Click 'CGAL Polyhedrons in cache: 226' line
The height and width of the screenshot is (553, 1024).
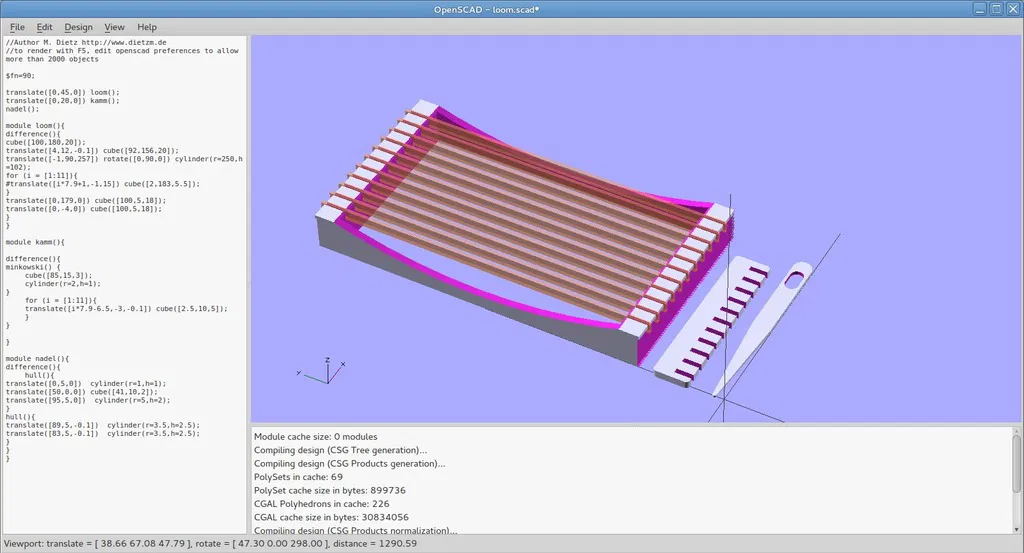[321, 503]
